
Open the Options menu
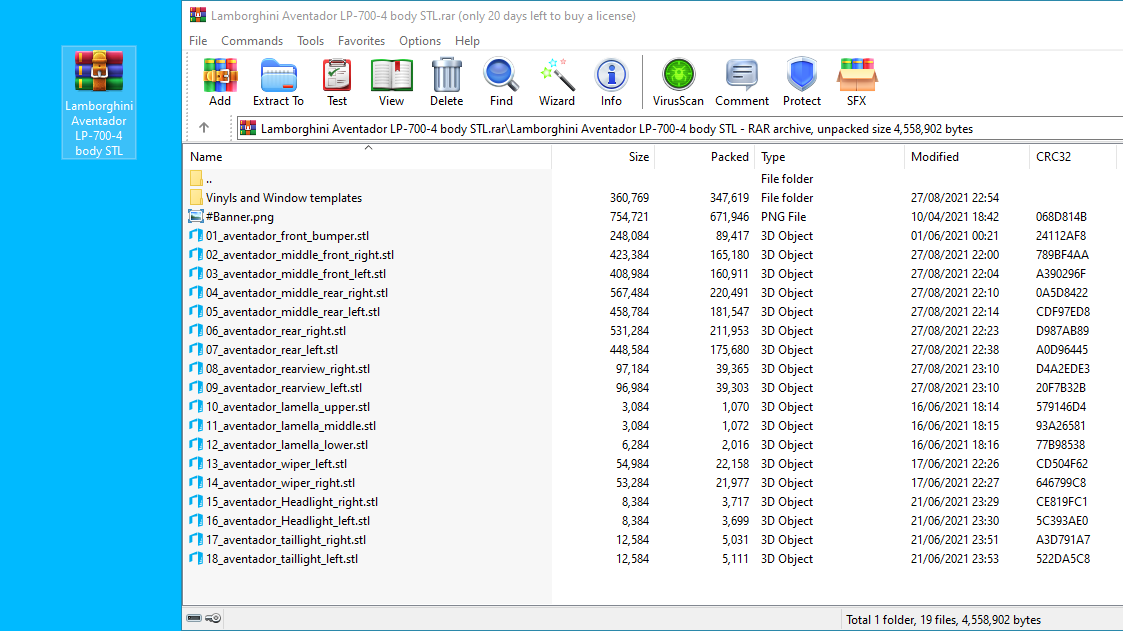pyautogui.click(x=420, y=41)
